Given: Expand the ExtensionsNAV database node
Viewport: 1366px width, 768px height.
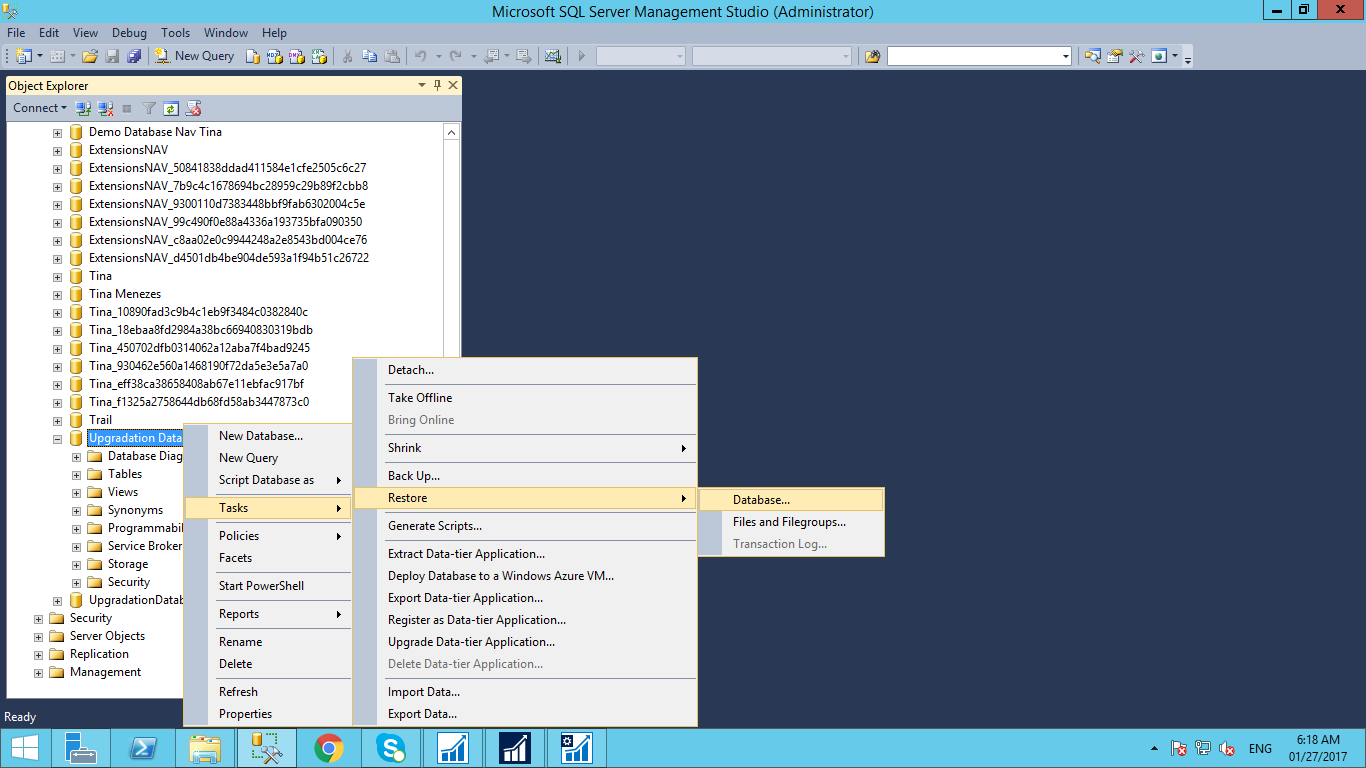Looking at the screenshot, I should pos(57,150).
